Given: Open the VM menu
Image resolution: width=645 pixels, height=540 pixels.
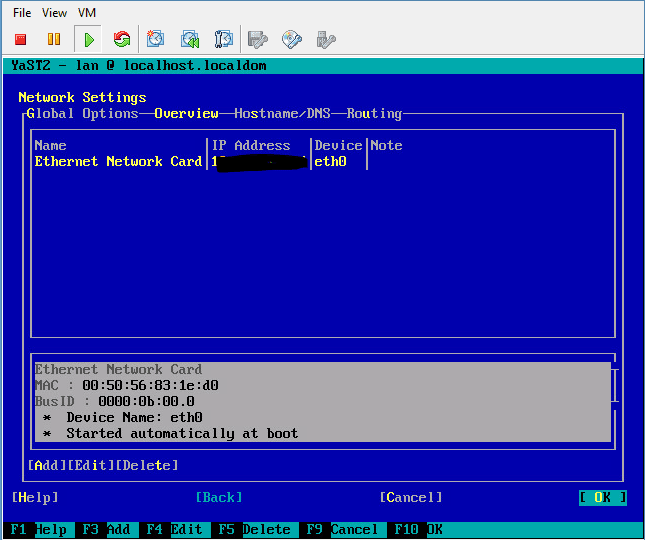Looking at the screenshot, I should point(87,13).
